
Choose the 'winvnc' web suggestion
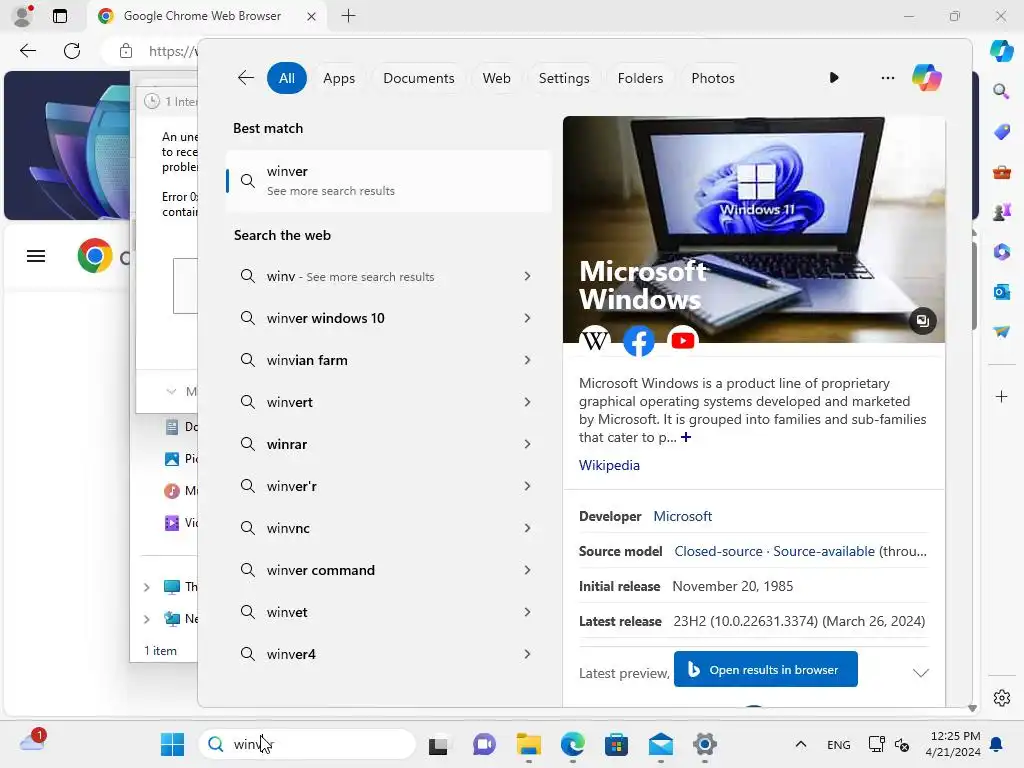pos(389,528)
